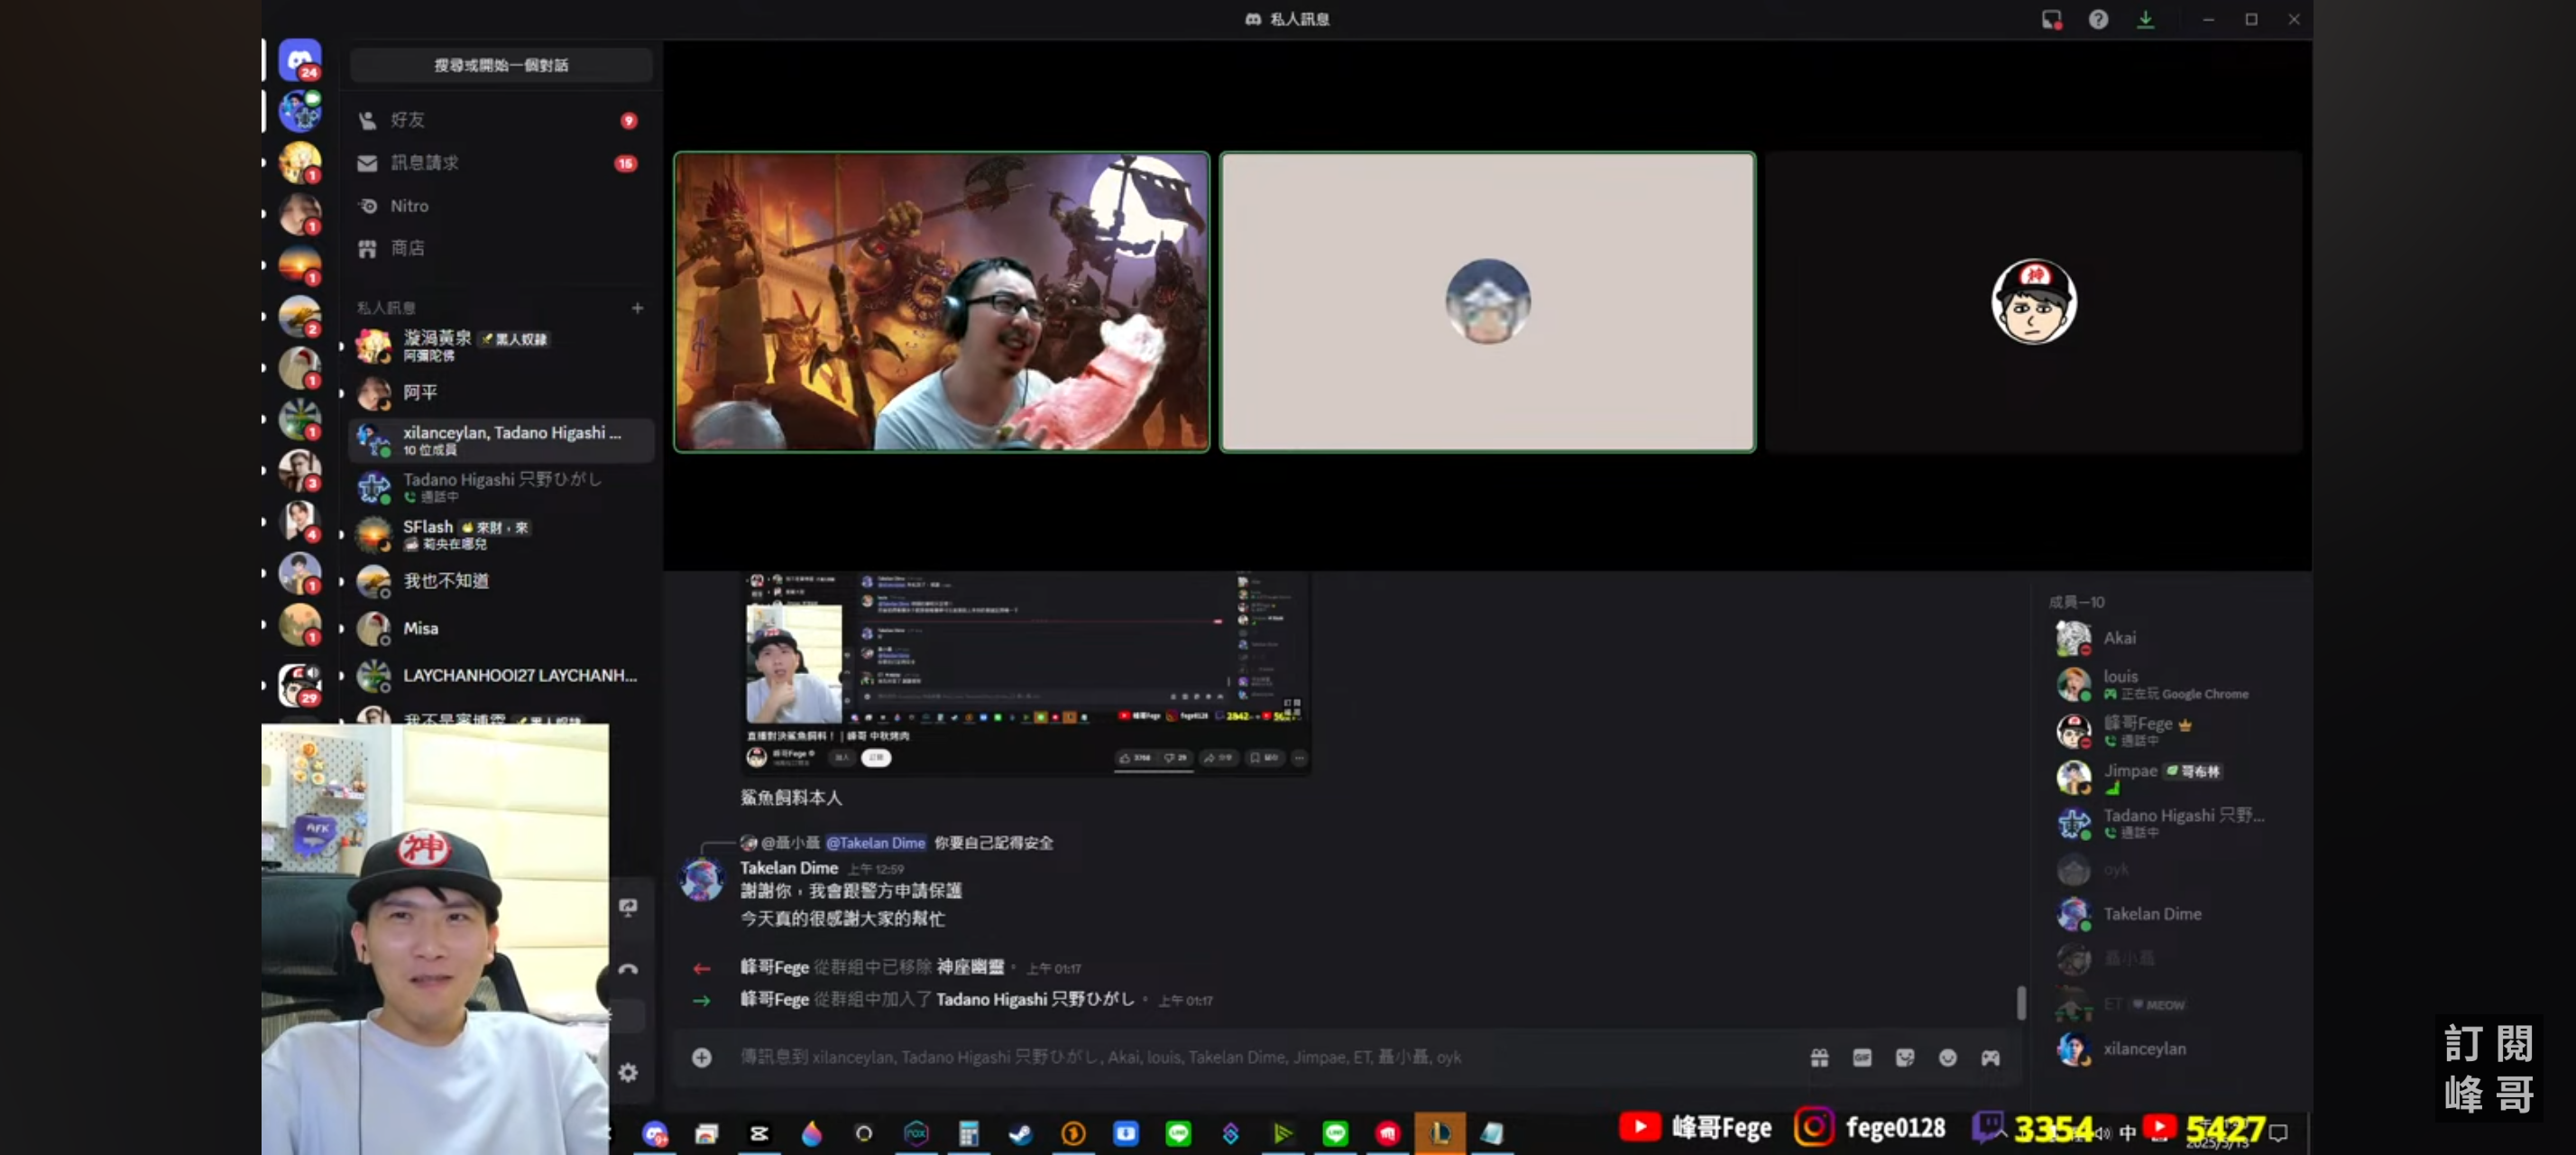2576x1155 pixels.
Task: Create a new DM with plus icon
Action: [637, 308]
